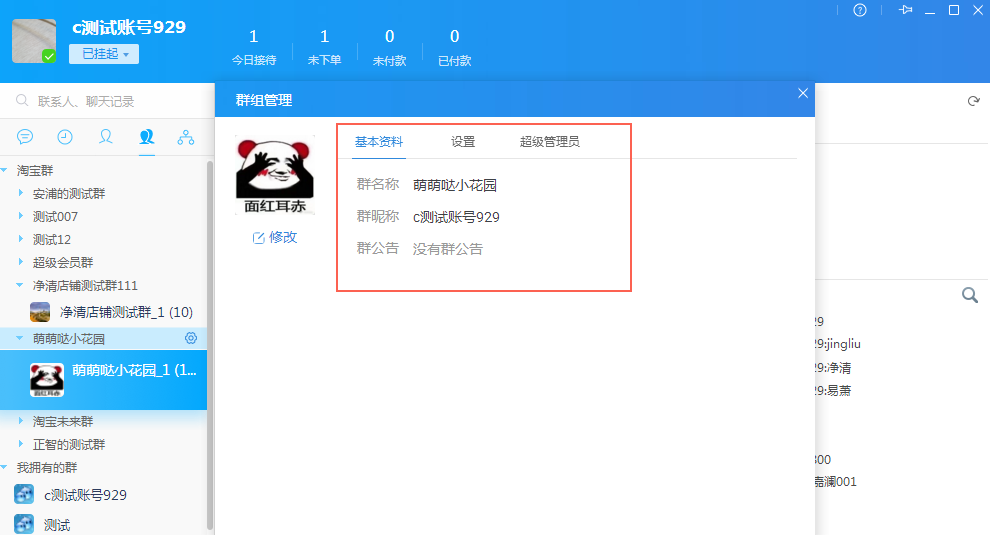
Task: Click the 未下单 counter
Action: point(325,47)
